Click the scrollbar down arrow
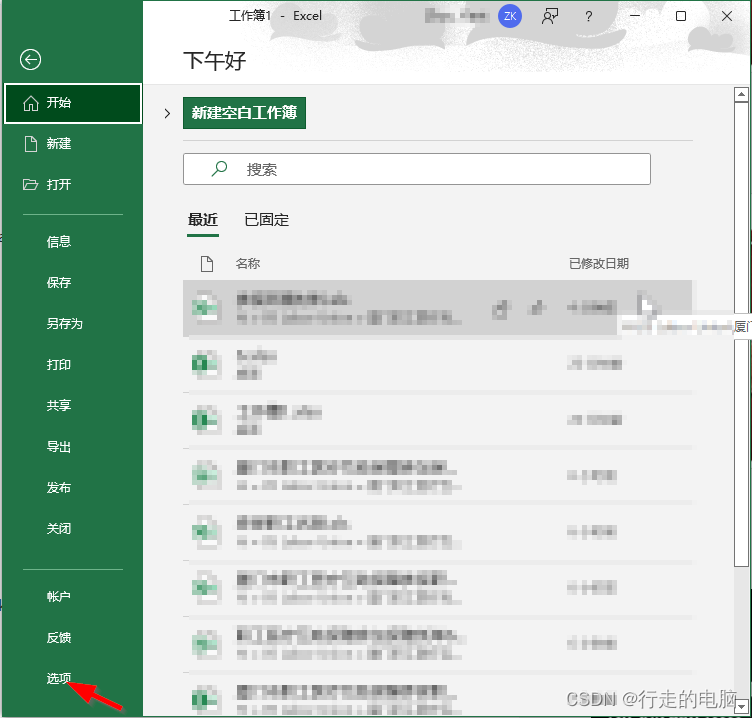The height and width of the screenshot is (718, 752). [741, 706]
